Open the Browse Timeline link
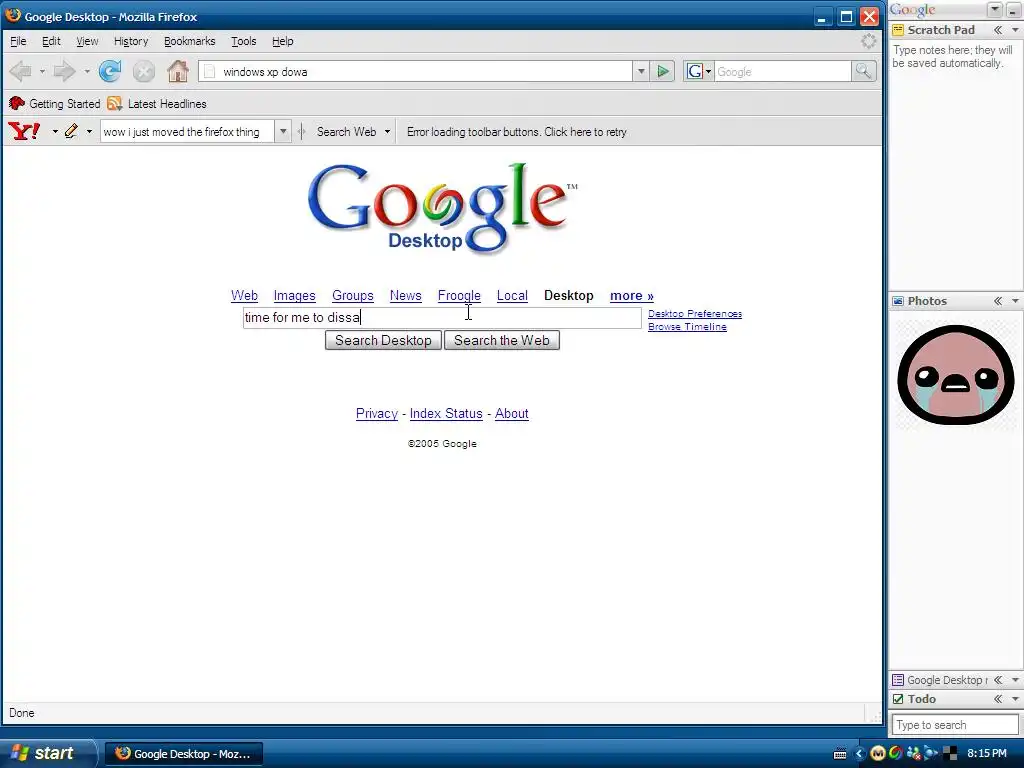 coord(687,327)
